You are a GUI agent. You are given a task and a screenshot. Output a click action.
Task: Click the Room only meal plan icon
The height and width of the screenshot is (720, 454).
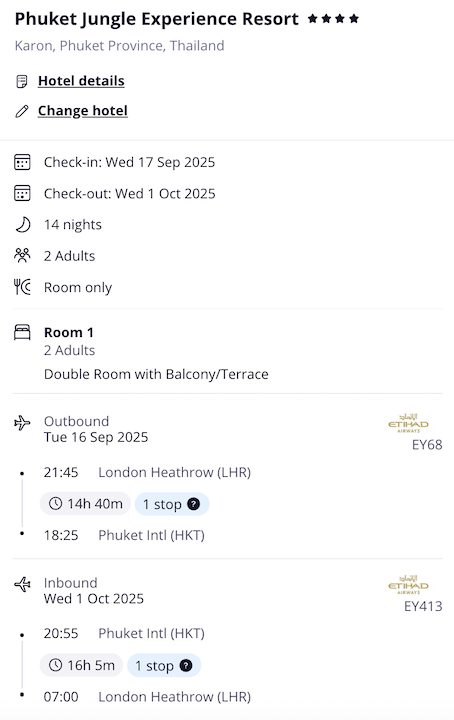(x=22, y=287)
